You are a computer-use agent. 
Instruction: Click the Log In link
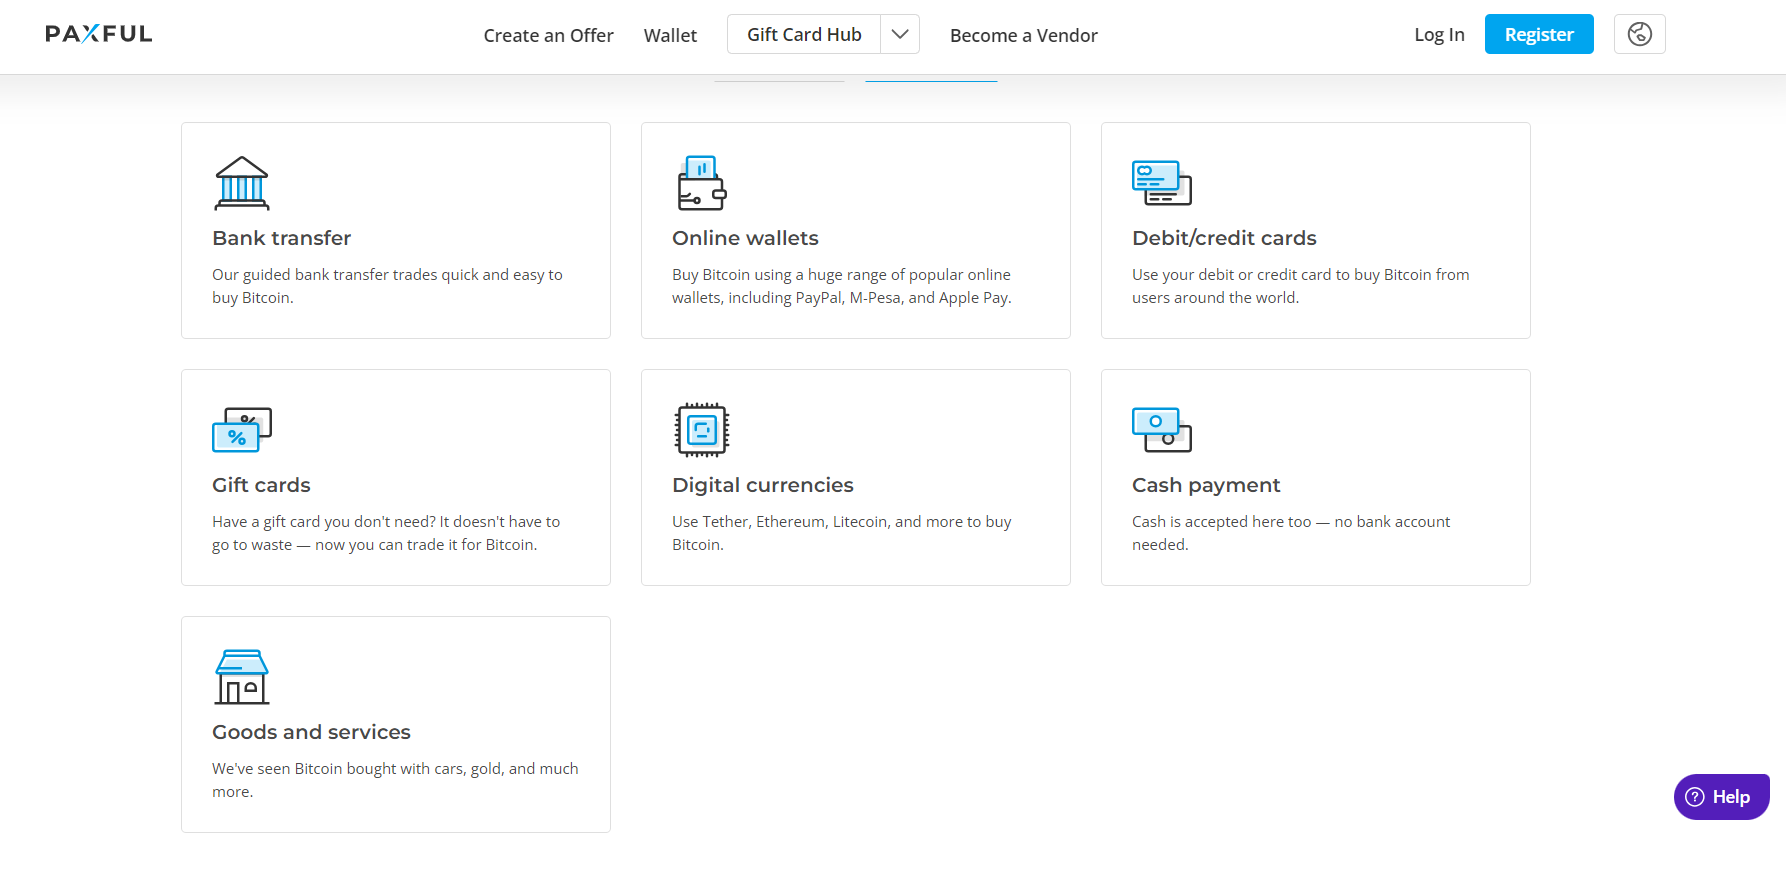click(1439, 35)
